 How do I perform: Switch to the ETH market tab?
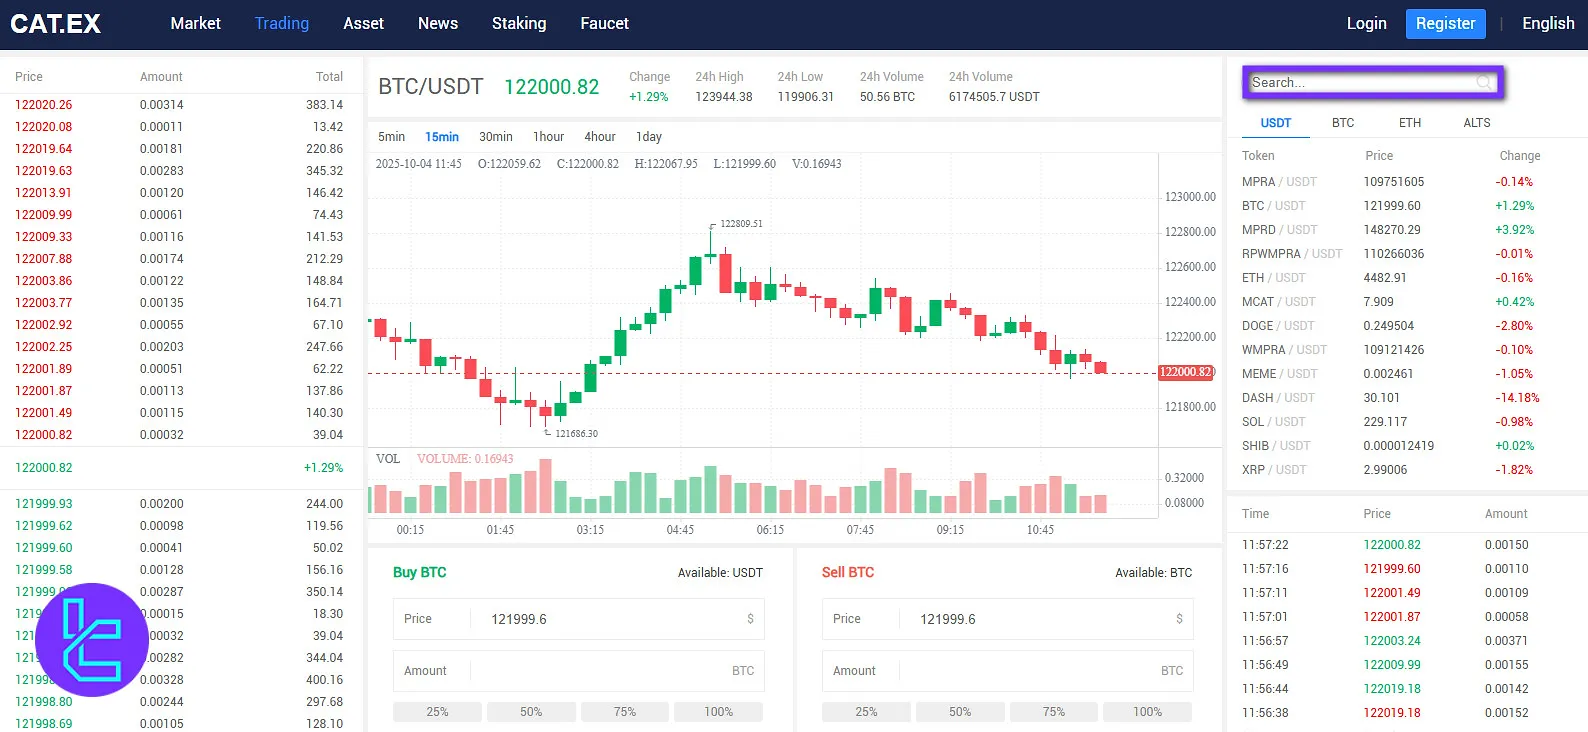coord(1409,123)
